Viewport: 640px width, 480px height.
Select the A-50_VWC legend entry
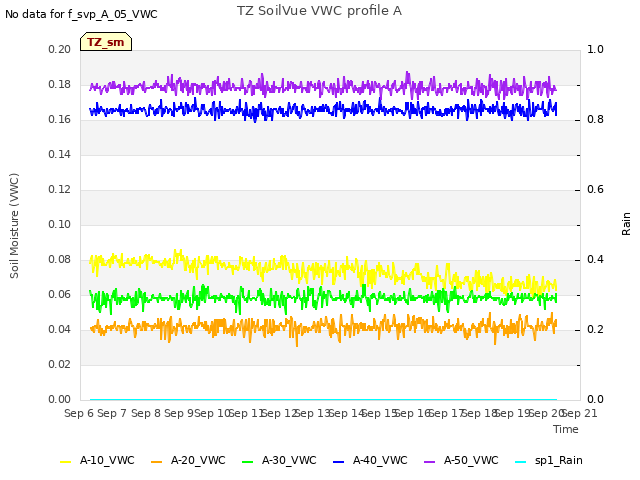461,460
